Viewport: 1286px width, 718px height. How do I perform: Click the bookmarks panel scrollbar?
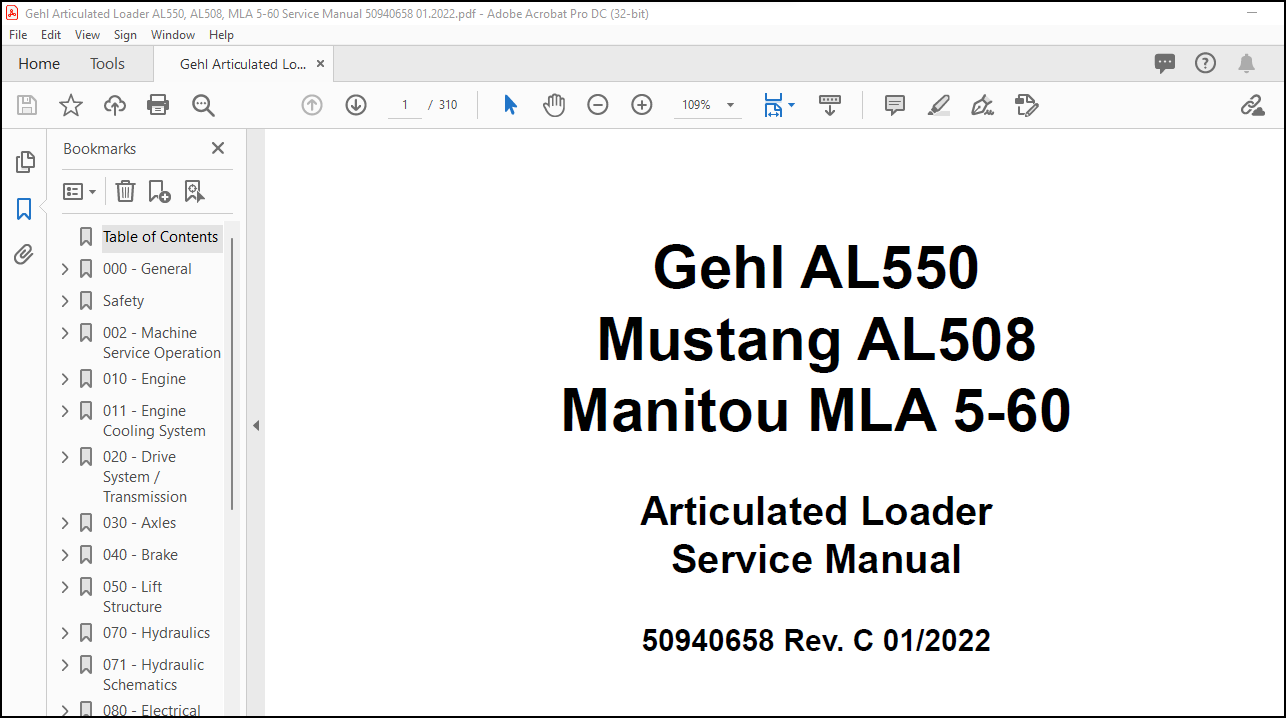pos(233,373)
